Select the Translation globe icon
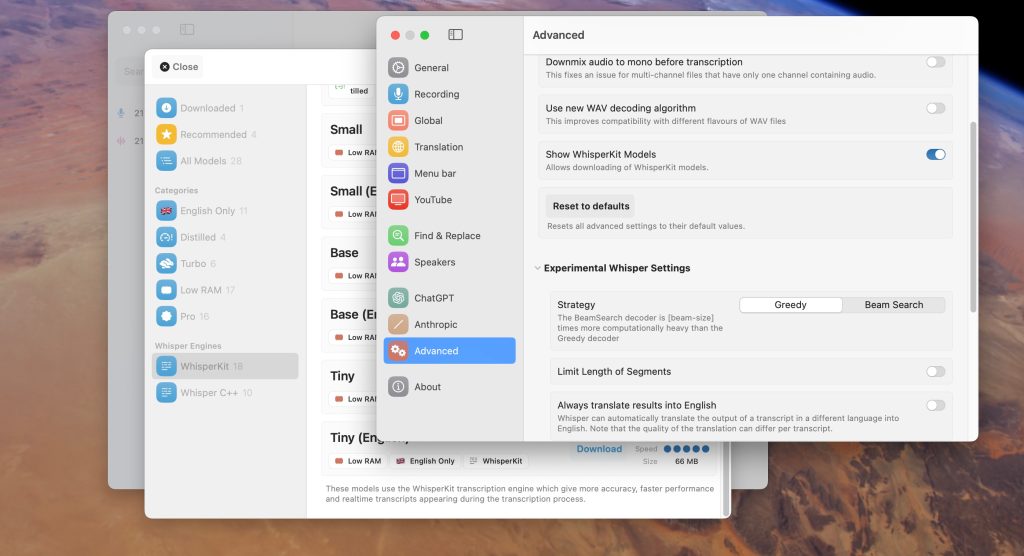Image resolution: width=1024 pixels, height=556 pixels. pos(398,147)
